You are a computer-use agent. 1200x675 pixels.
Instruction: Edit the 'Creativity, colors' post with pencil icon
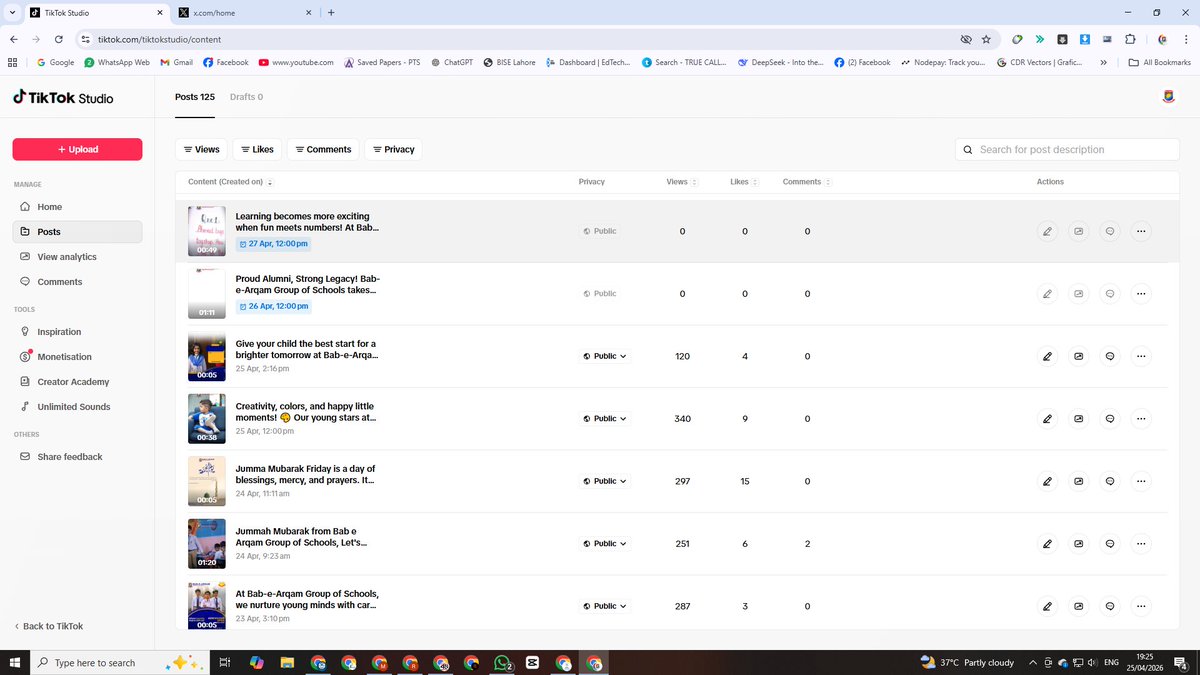[1047, 419]
